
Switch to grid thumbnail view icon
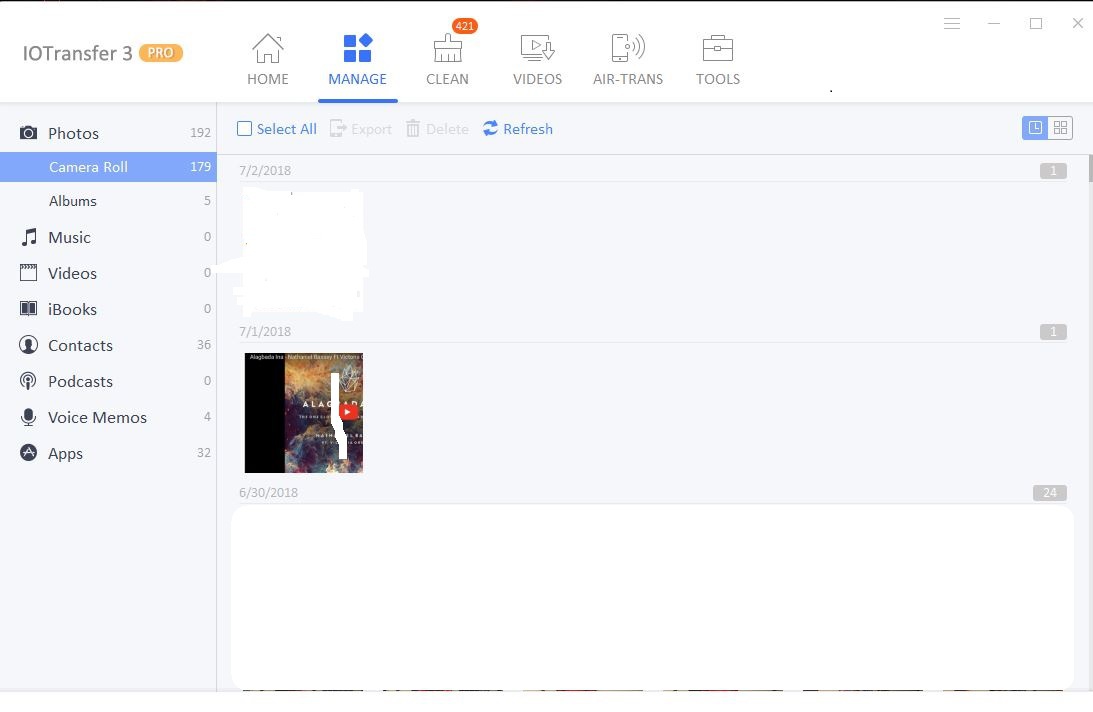click(x=1061, y=128)
